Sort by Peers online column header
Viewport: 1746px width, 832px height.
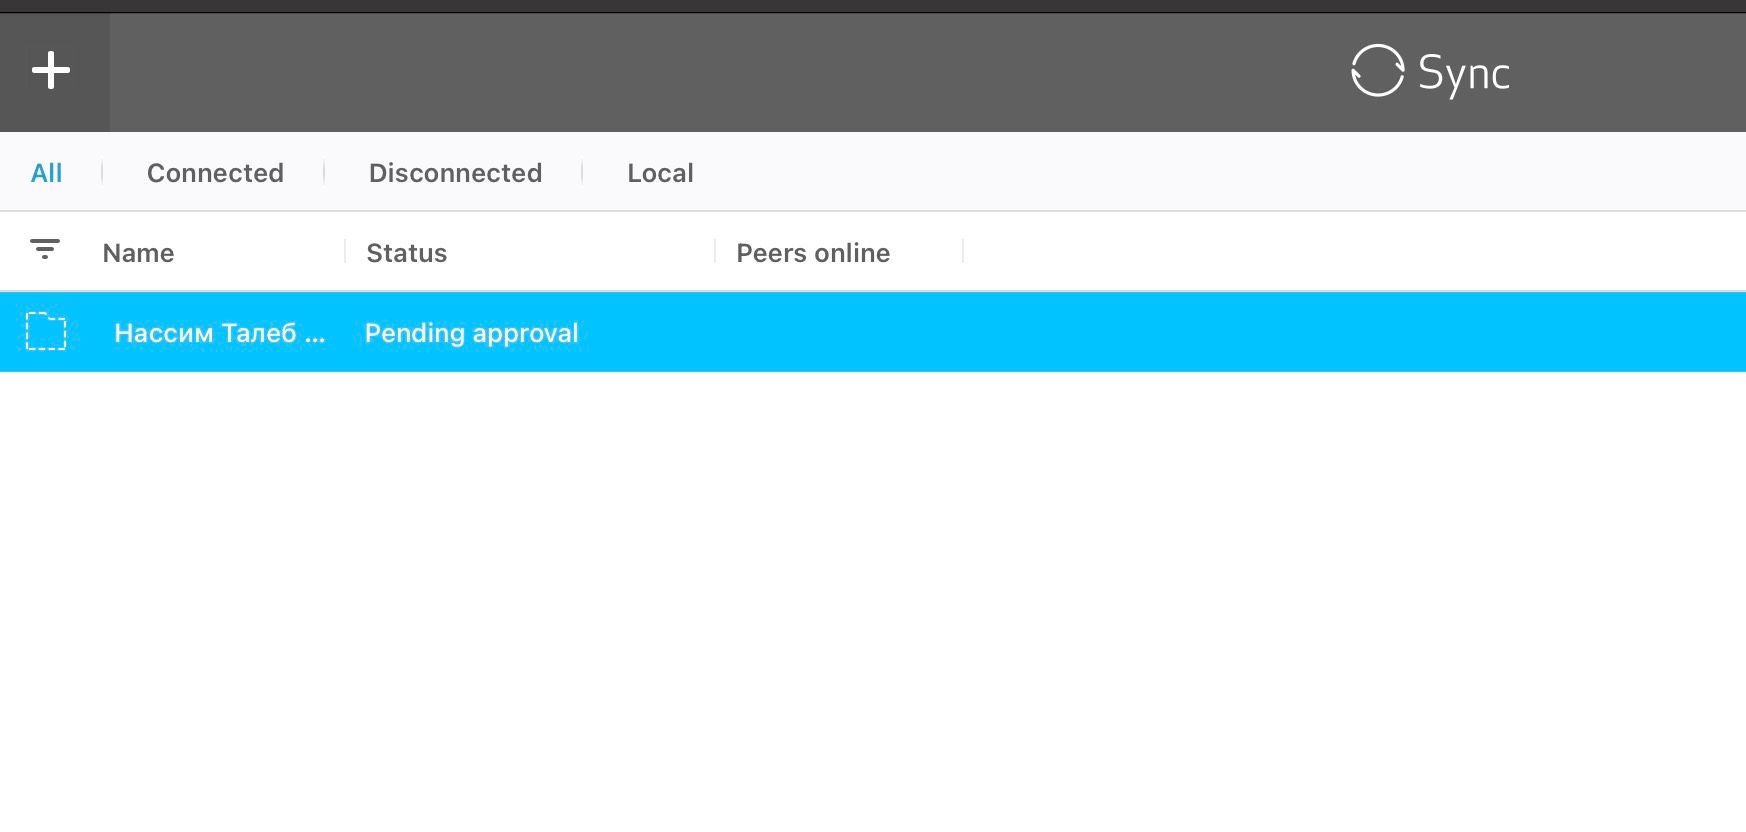pos(813,253)
